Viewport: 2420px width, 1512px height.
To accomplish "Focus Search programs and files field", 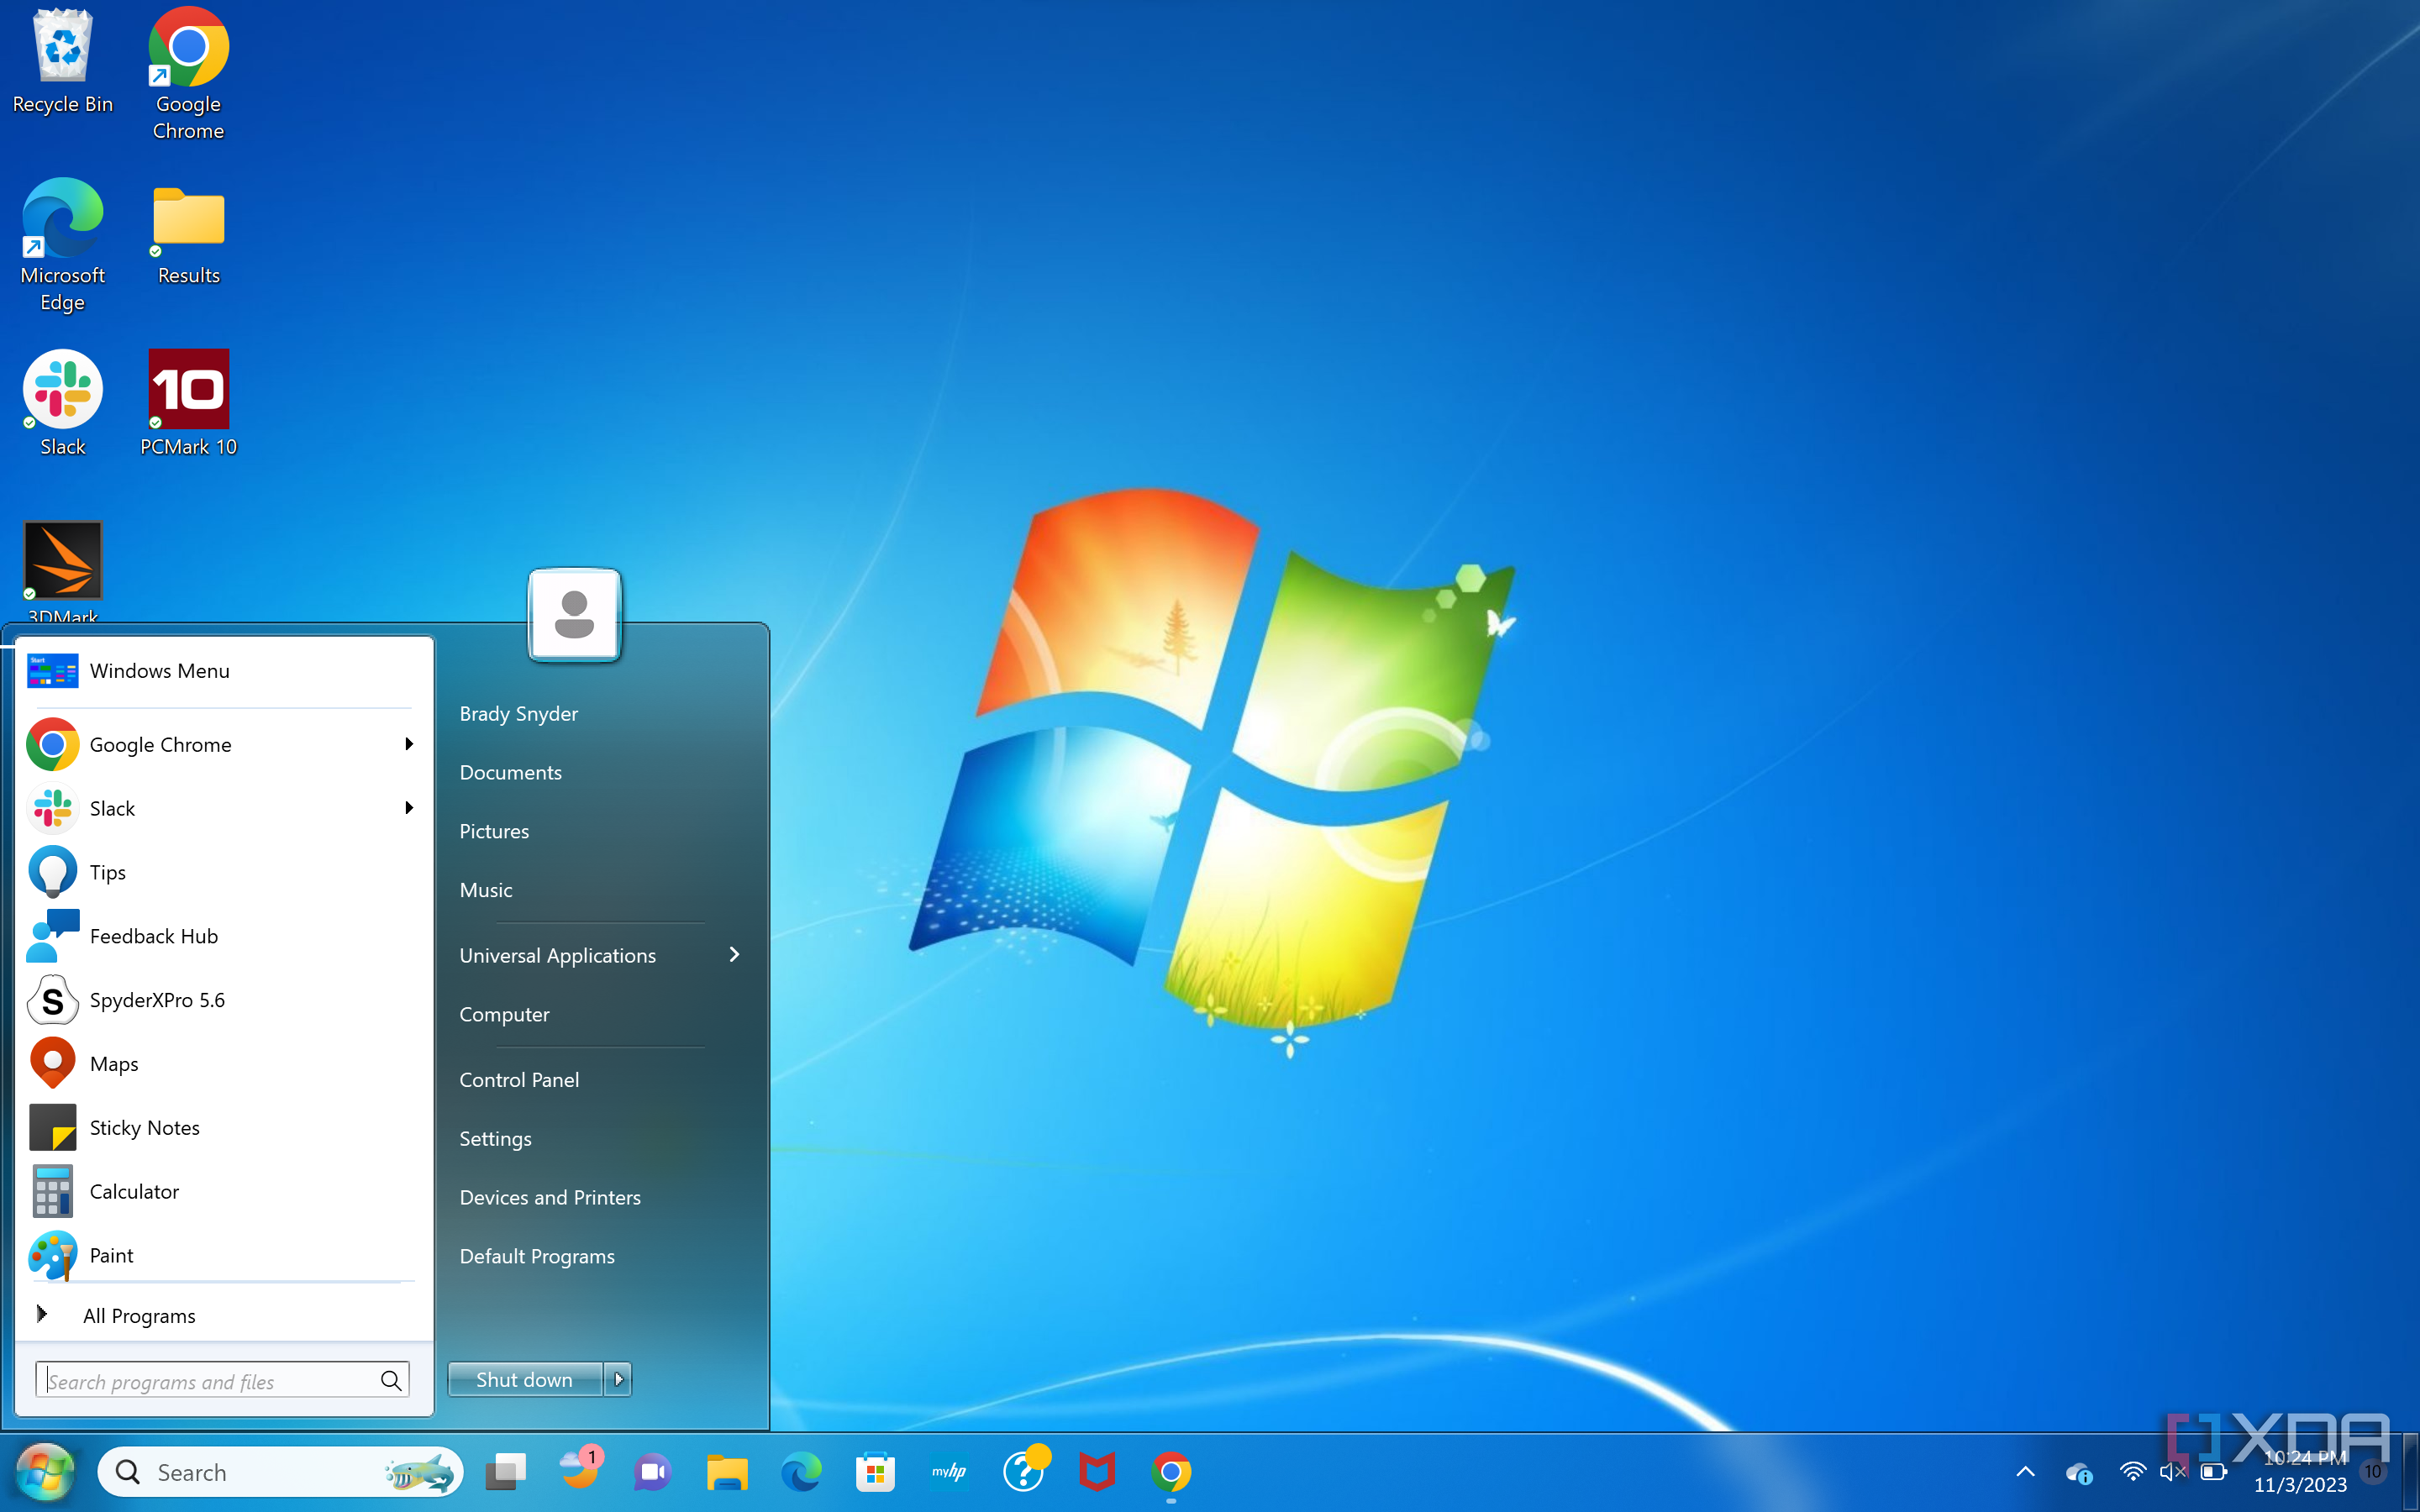I will [222, 1381].
